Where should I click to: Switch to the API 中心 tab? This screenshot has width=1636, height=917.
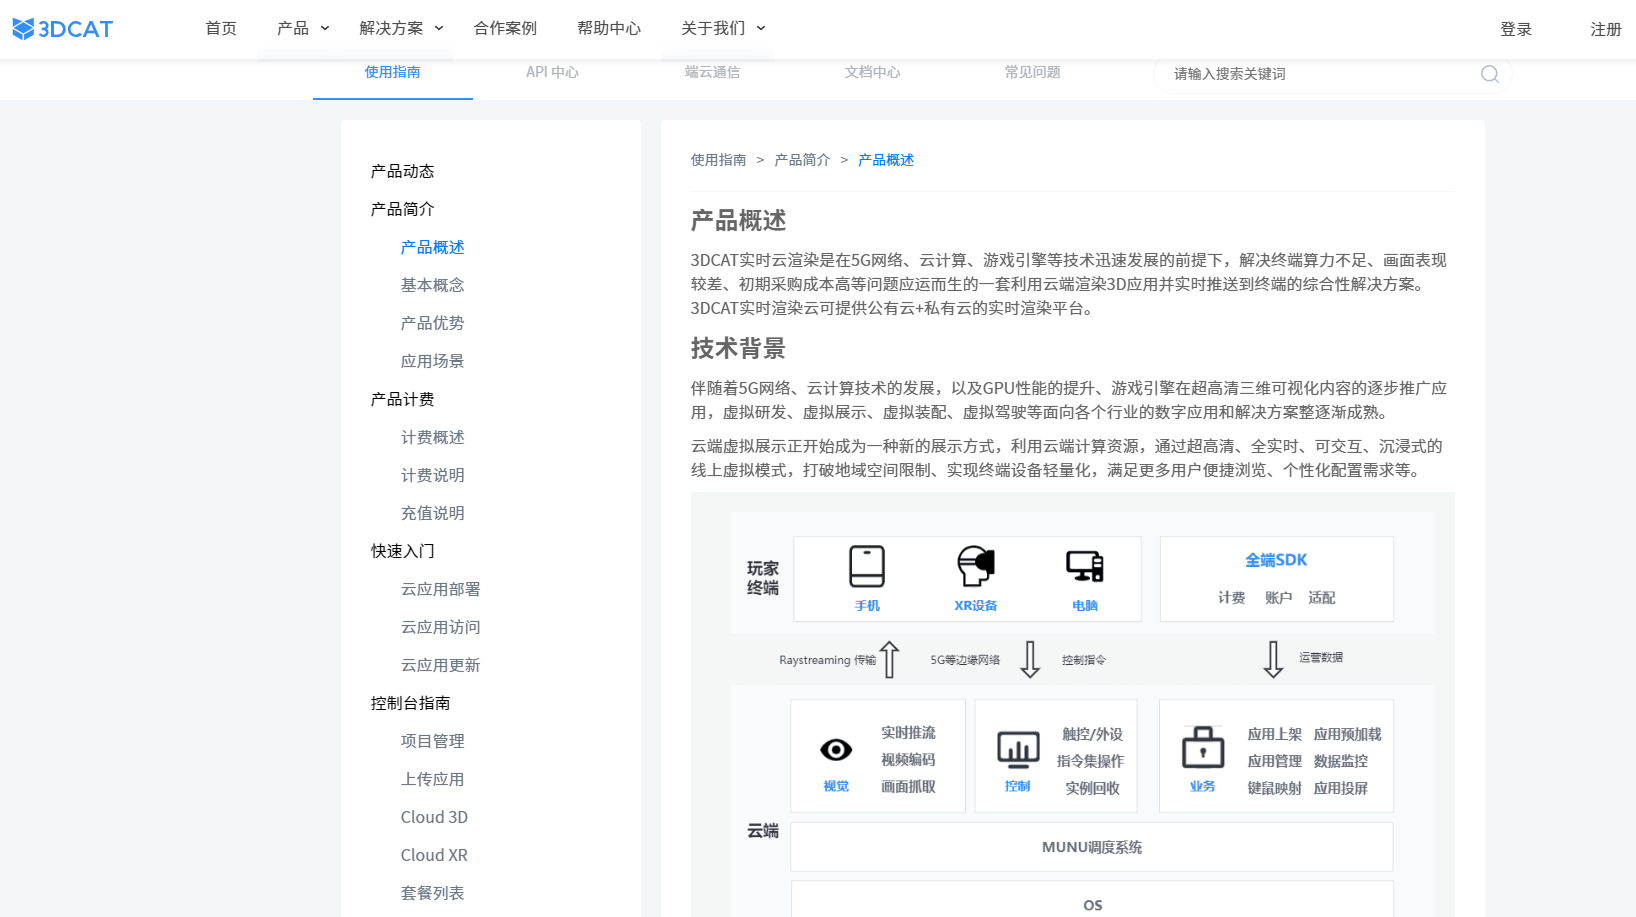pyautogui.click(x=553, y=72)
